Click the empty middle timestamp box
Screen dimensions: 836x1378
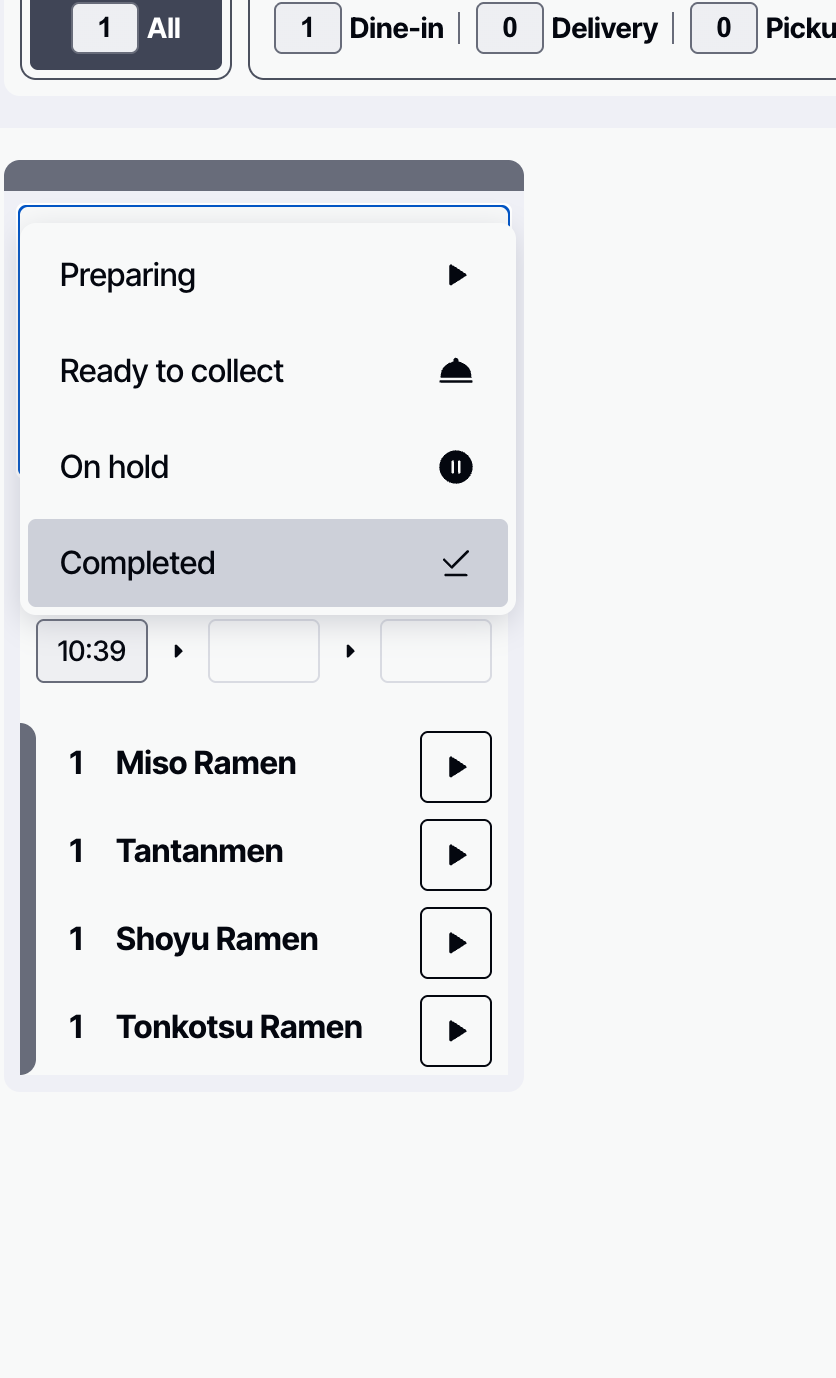(x=264, y=651)
